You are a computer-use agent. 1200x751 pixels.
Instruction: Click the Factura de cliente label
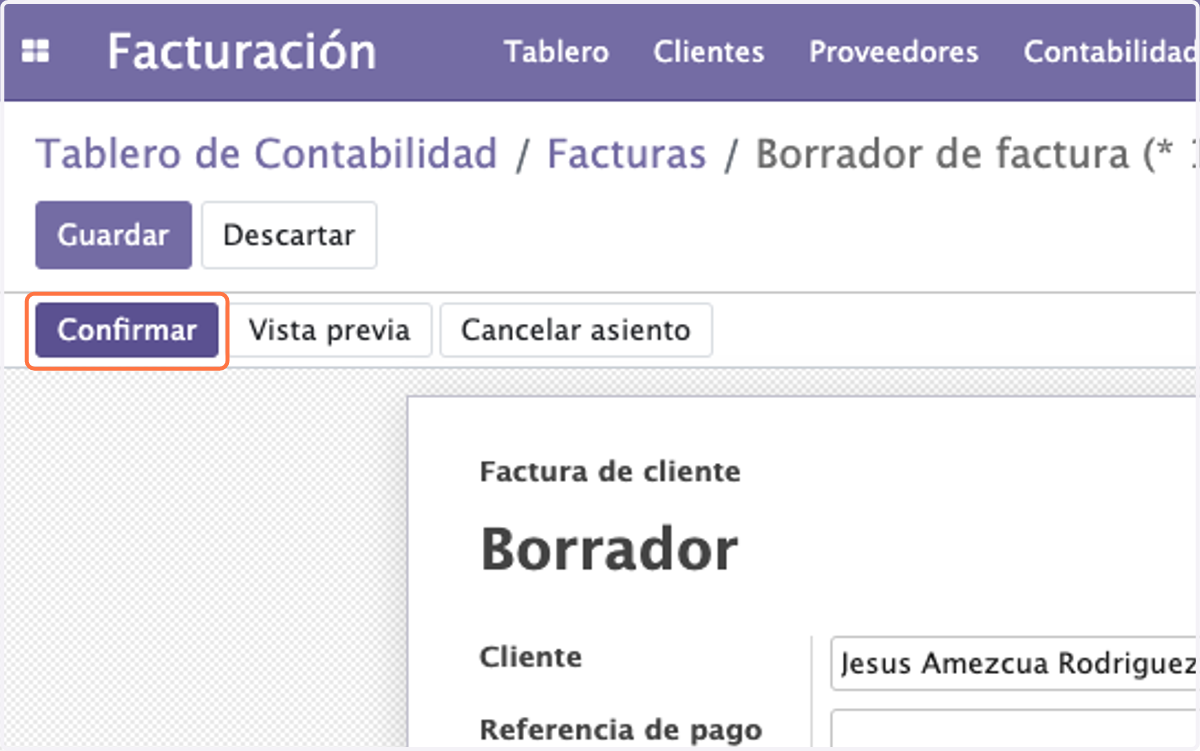tap(610, 471)
